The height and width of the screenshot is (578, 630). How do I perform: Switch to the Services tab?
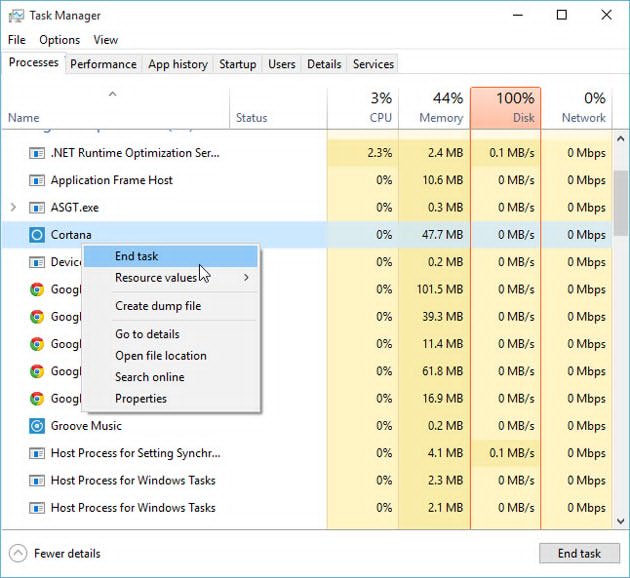click(373, 64)
